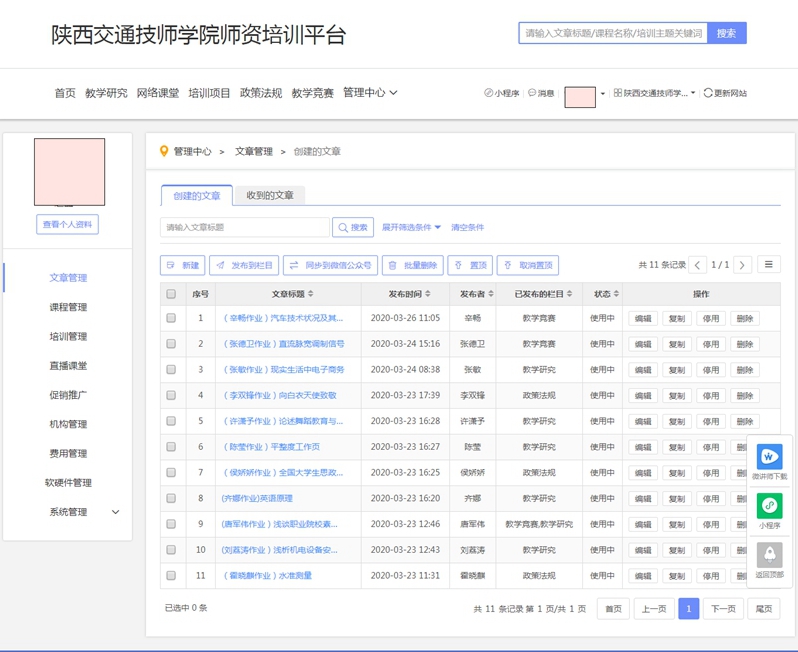Expand the 管理中心 dropdown menu

tap(370, 93)
